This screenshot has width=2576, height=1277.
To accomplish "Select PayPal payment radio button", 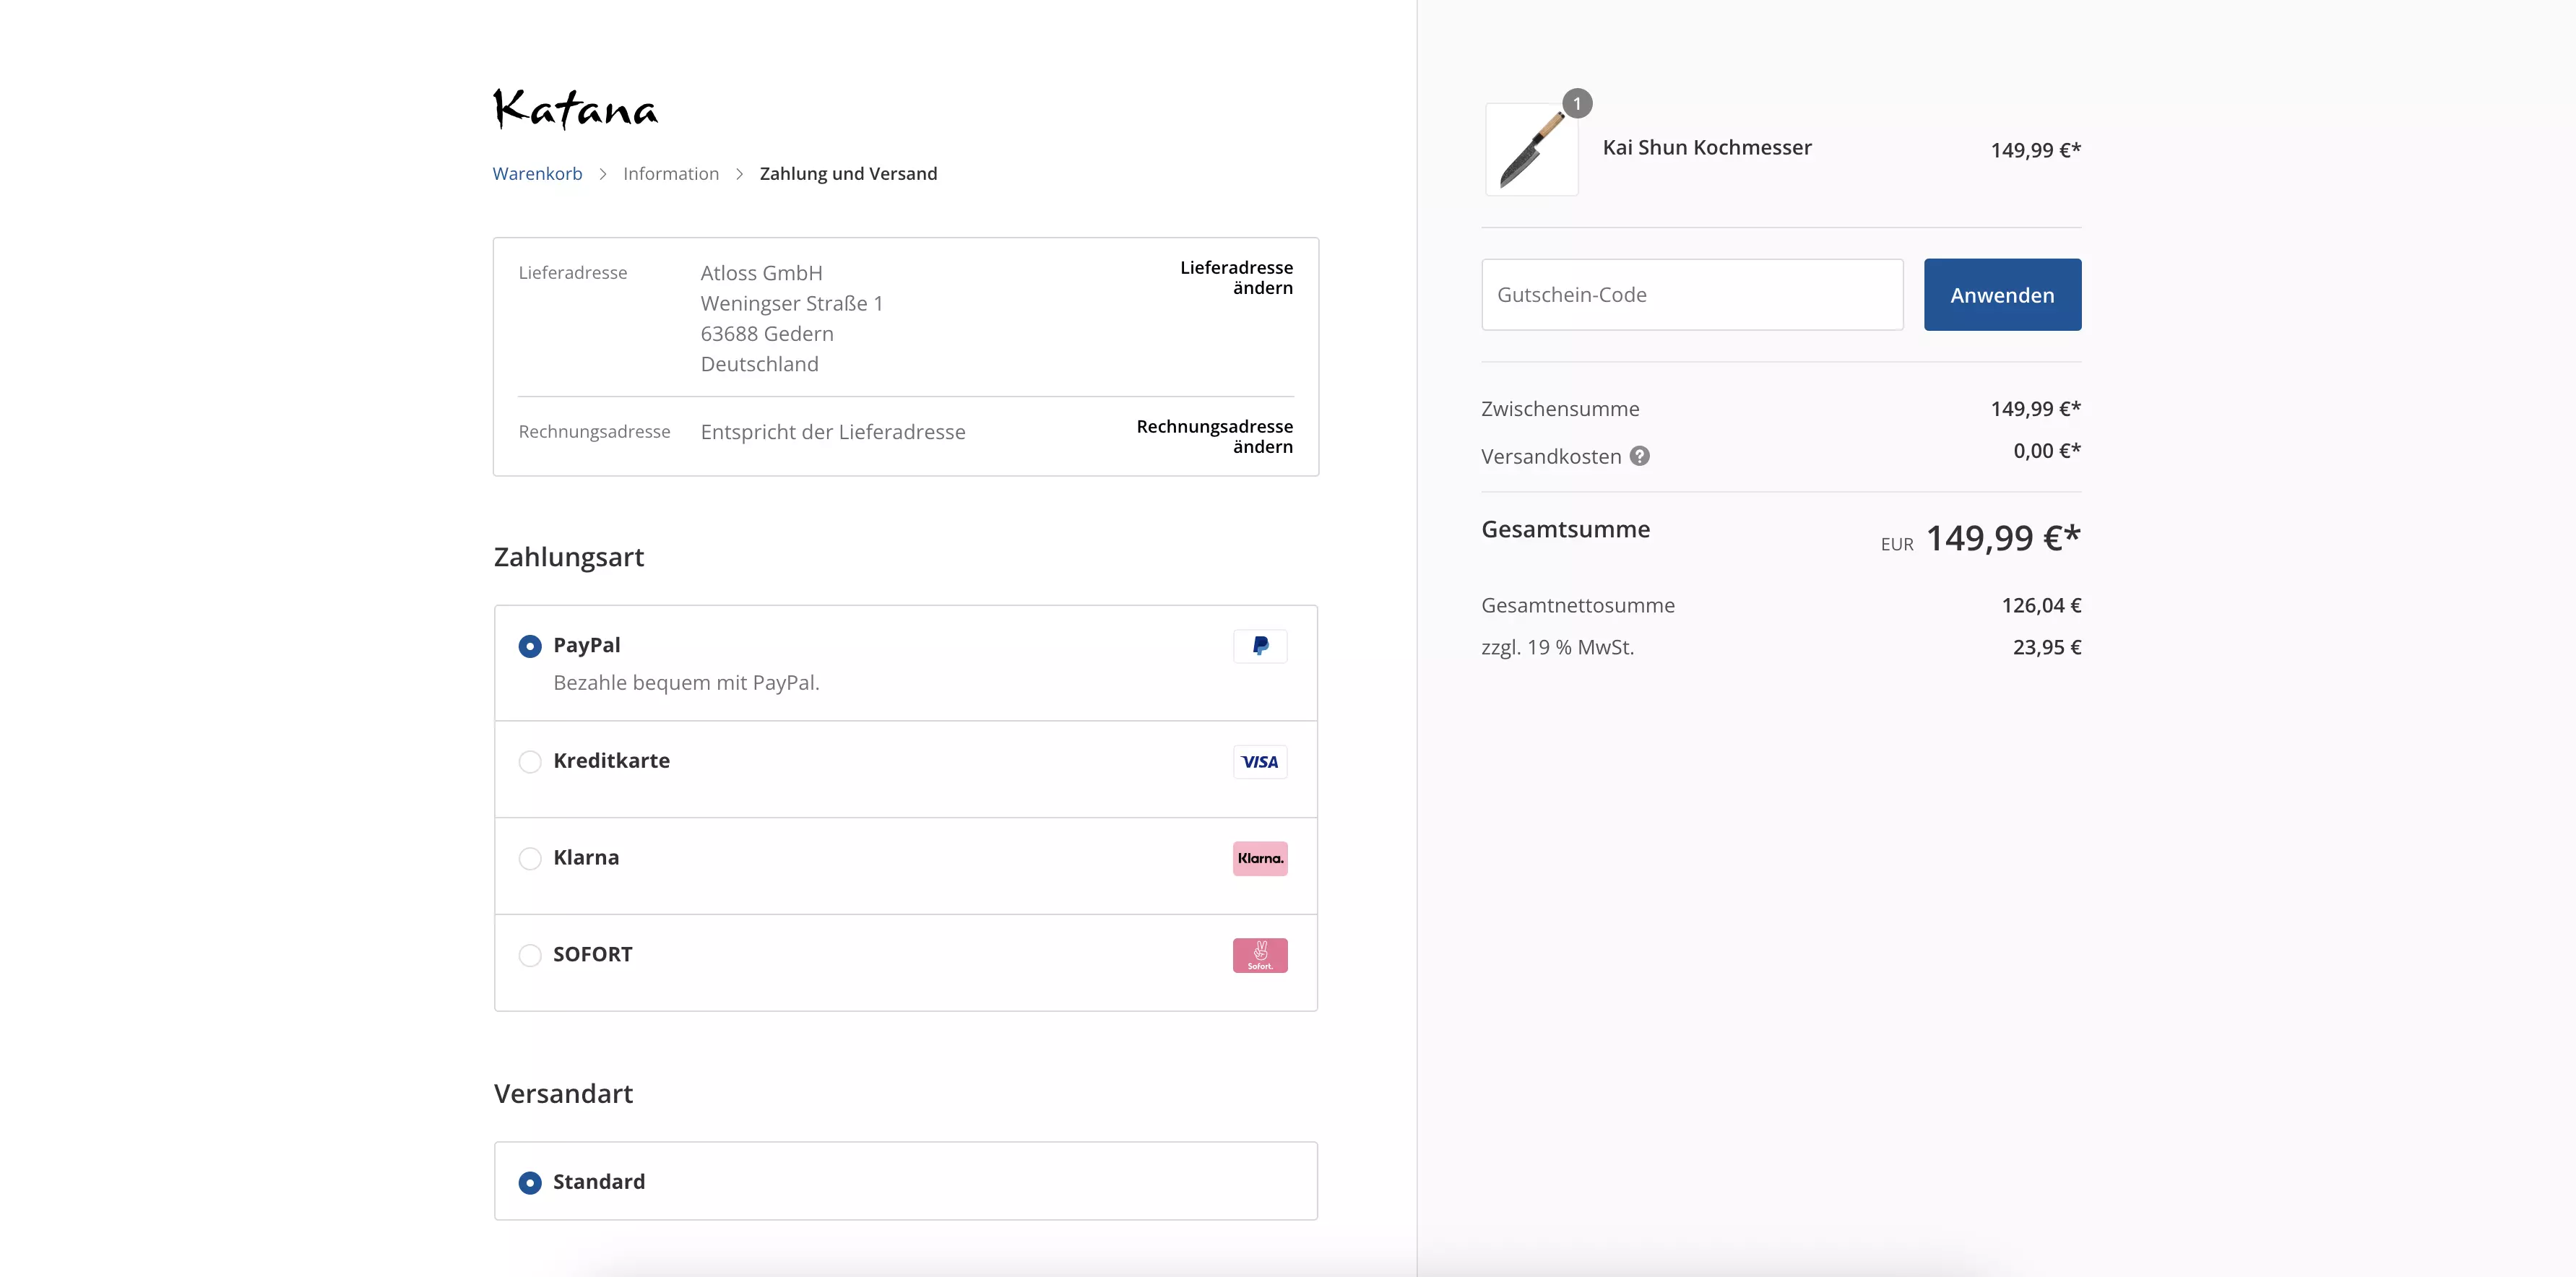I will coord(530,646).
